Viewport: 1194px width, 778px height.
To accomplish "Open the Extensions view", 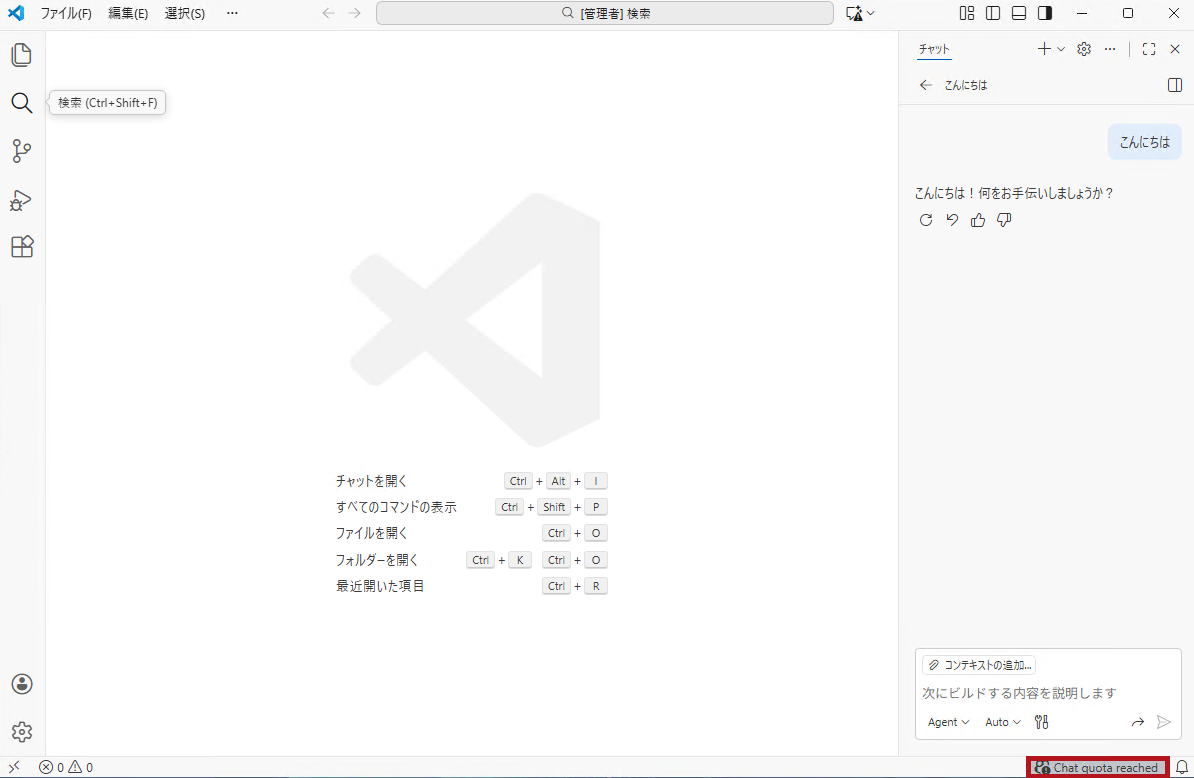I will click(x=22, y=247).
